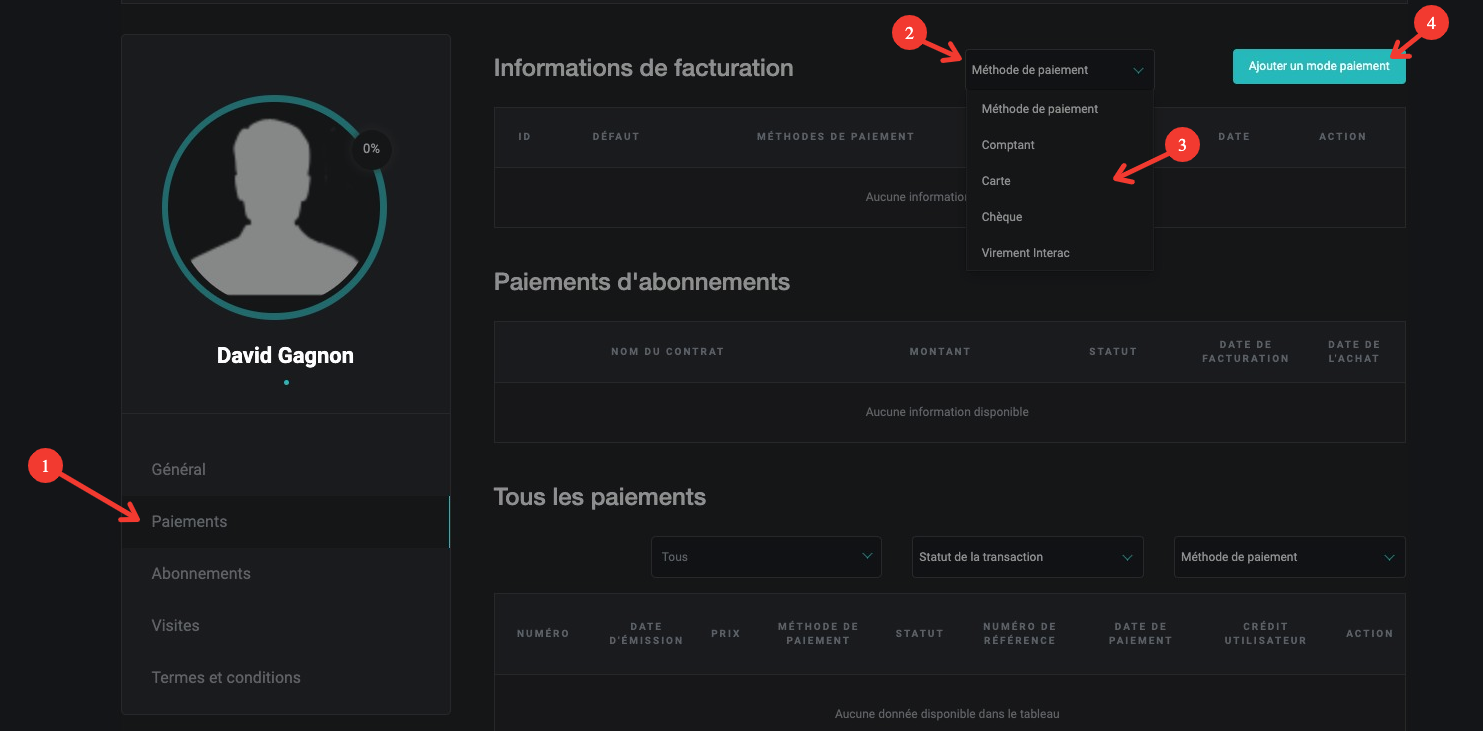Expand the Tous filter dropdown
Image resolution: width=1483 pixels, height=731 pixels.
[x=765, y=557]
